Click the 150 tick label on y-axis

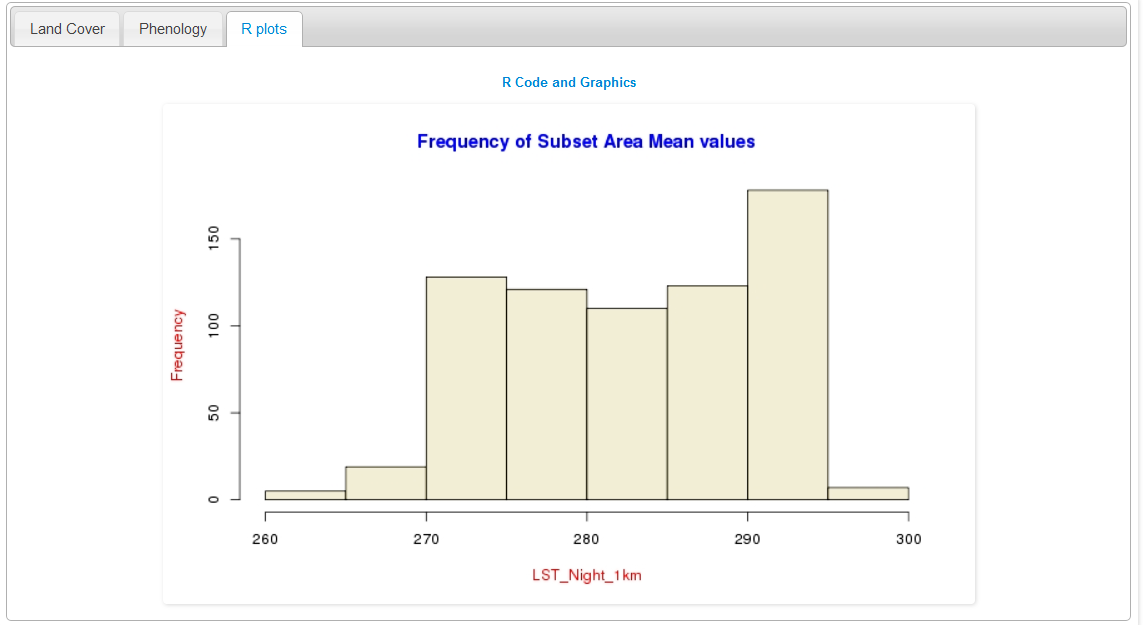212,240
